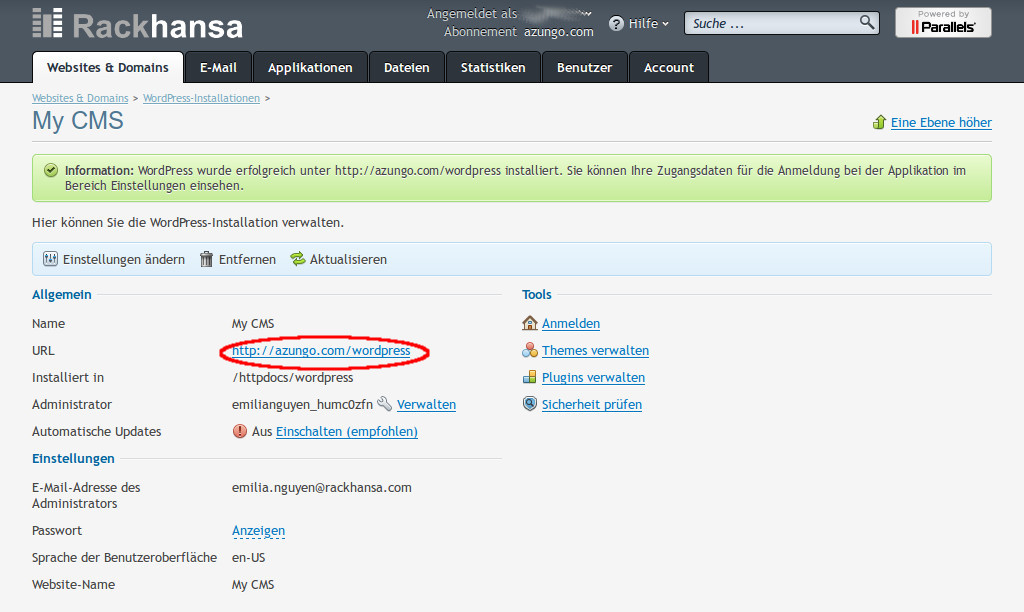Reveal password with the Anzeigen link
Image resolution: width=1024 pixels, height=612 pixels.
259,530
